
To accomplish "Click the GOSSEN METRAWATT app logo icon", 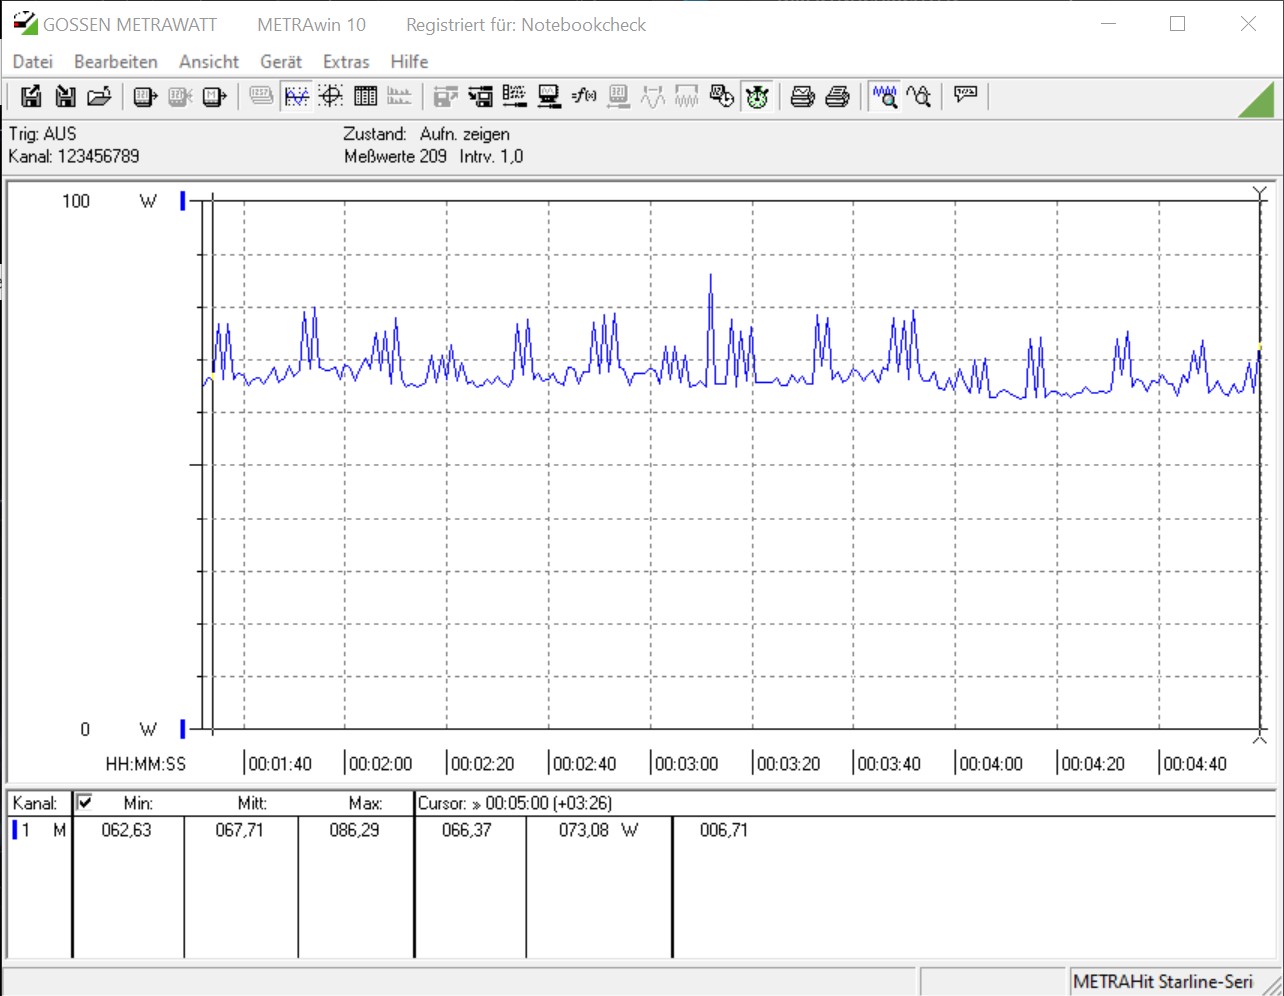I will point(25,23).
